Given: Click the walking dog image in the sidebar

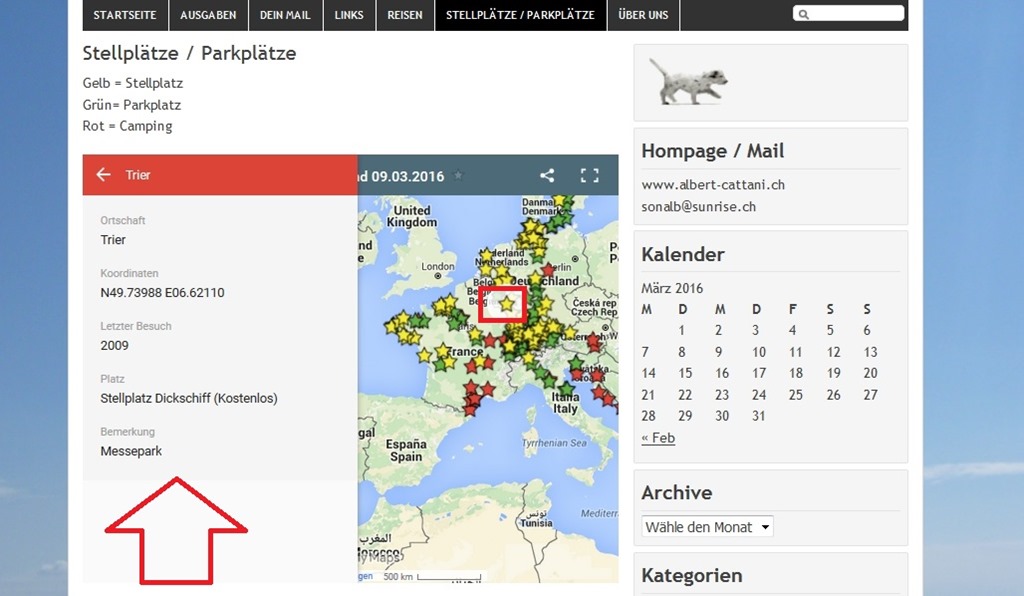Looking at the screenshot, I should [x=688, y=81].
